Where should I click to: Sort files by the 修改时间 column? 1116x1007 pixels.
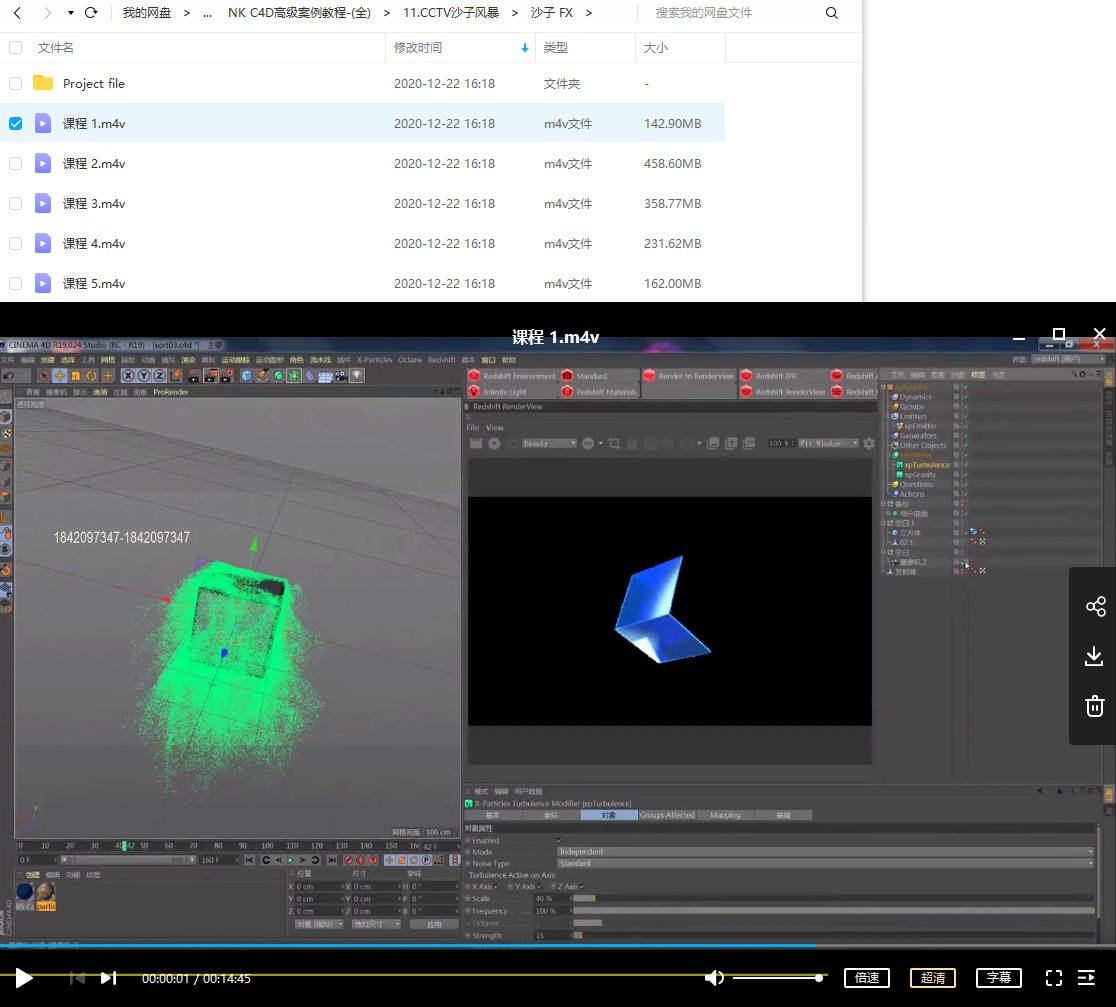pyautogui.click(x=418, y=48)
